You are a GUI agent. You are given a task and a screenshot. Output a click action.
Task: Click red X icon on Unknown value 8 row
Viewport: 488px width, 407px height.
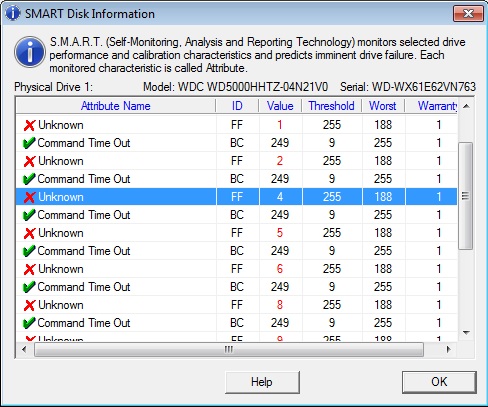point(29,305)
